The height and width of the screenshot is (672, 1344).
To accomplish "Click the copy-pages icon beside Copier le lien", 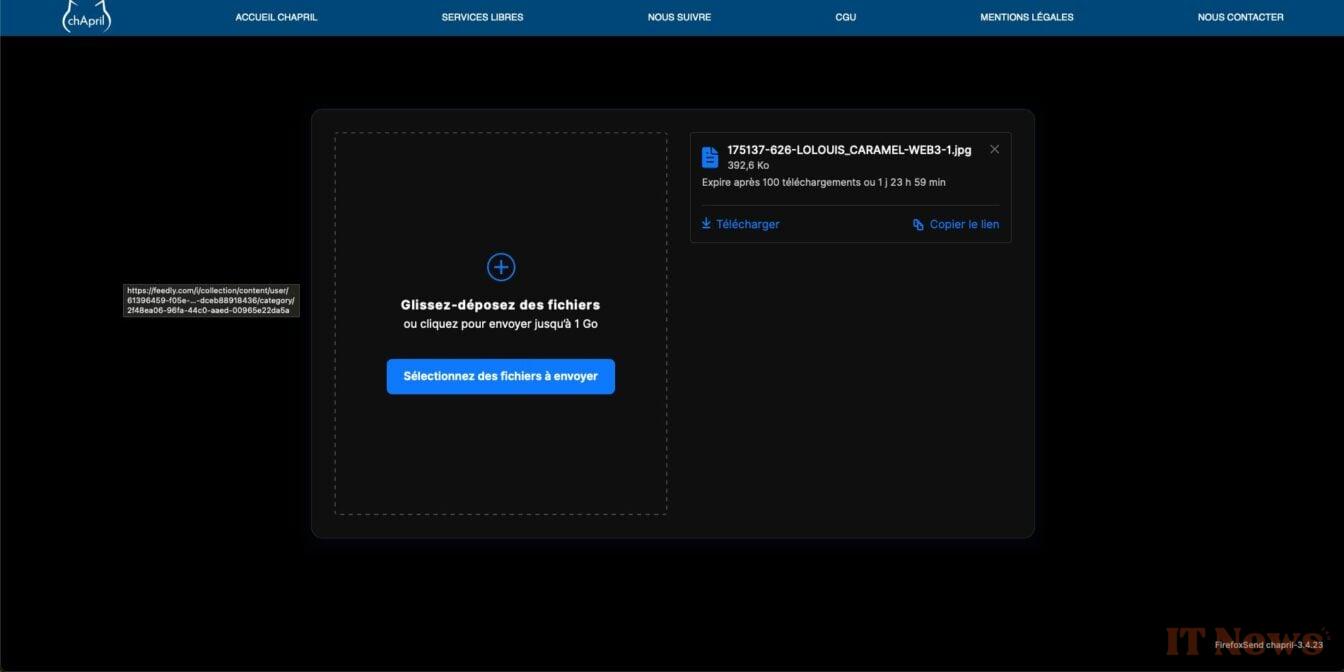I will (917, 224).
